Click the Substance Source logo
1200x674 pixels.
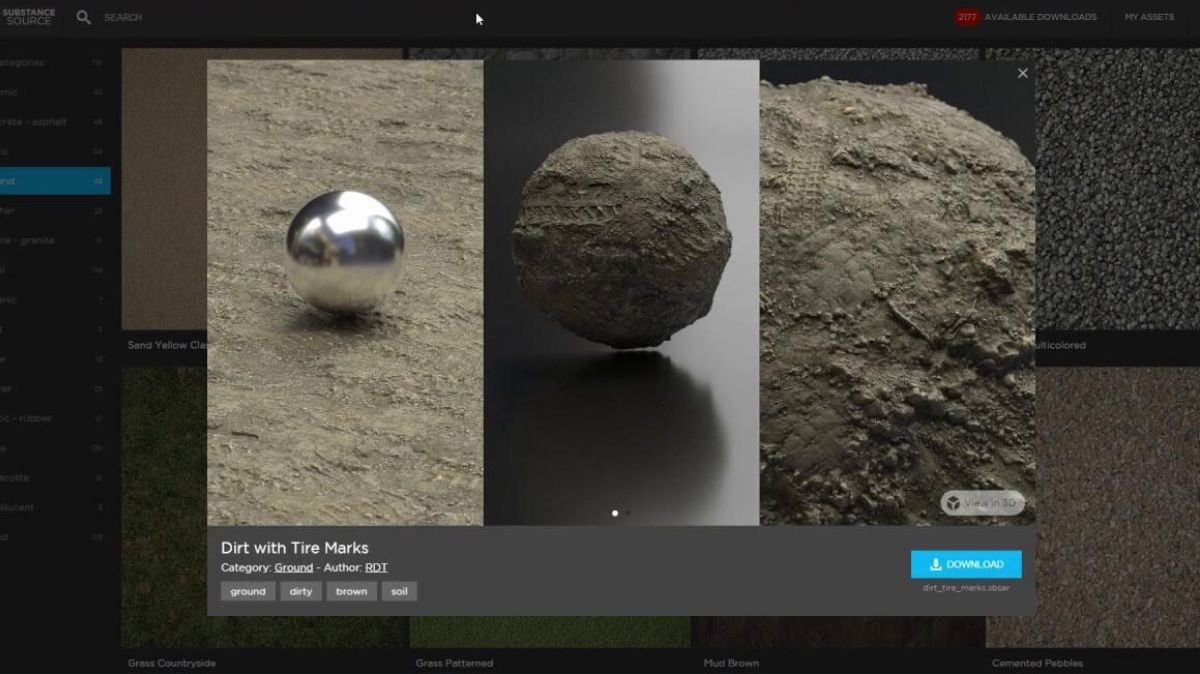click(28, 17)
